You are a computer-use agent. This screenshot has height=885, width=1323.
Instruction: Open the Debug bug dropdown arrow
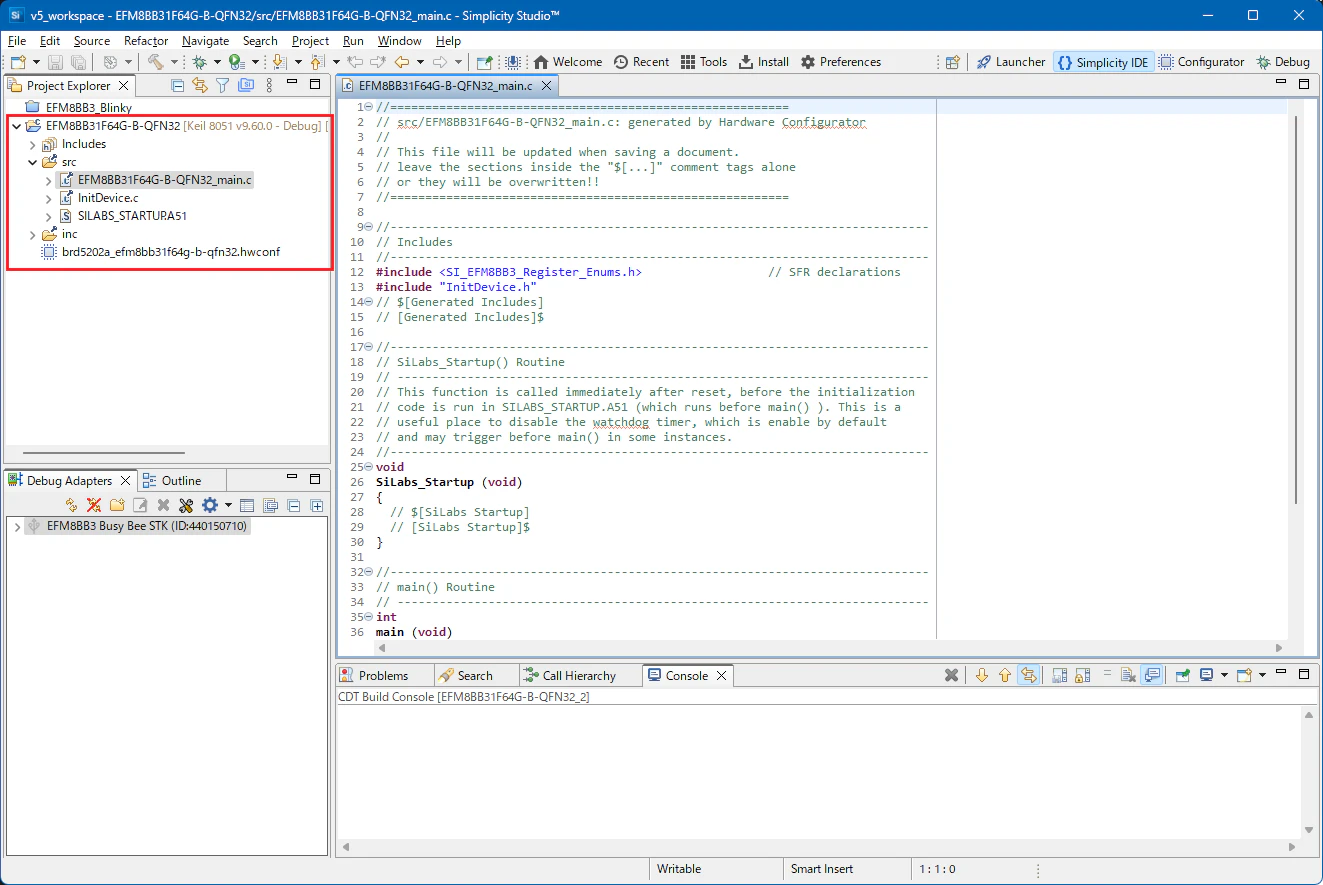point(215,62)
